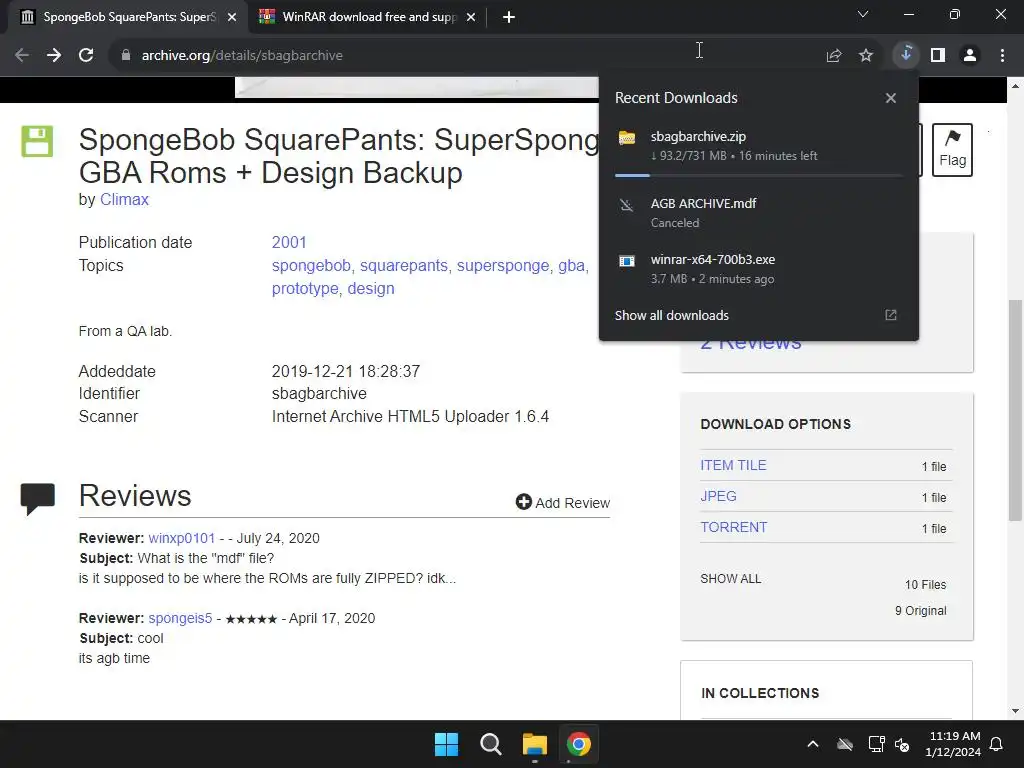The width and height of the screenshot is (1024, 768).
Task: Open the side panel icon
Action: [x=938, y=56]
